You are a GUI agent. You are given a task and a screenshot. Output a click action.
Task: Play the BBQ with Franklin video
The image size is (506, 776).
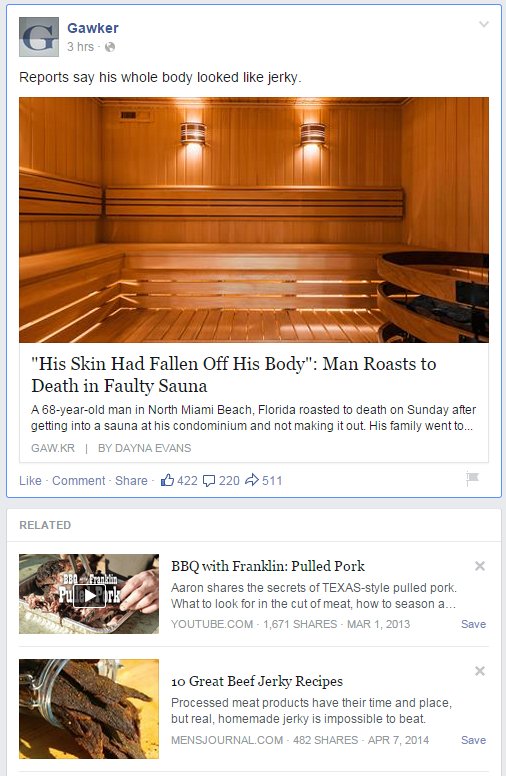pos(89,594)
